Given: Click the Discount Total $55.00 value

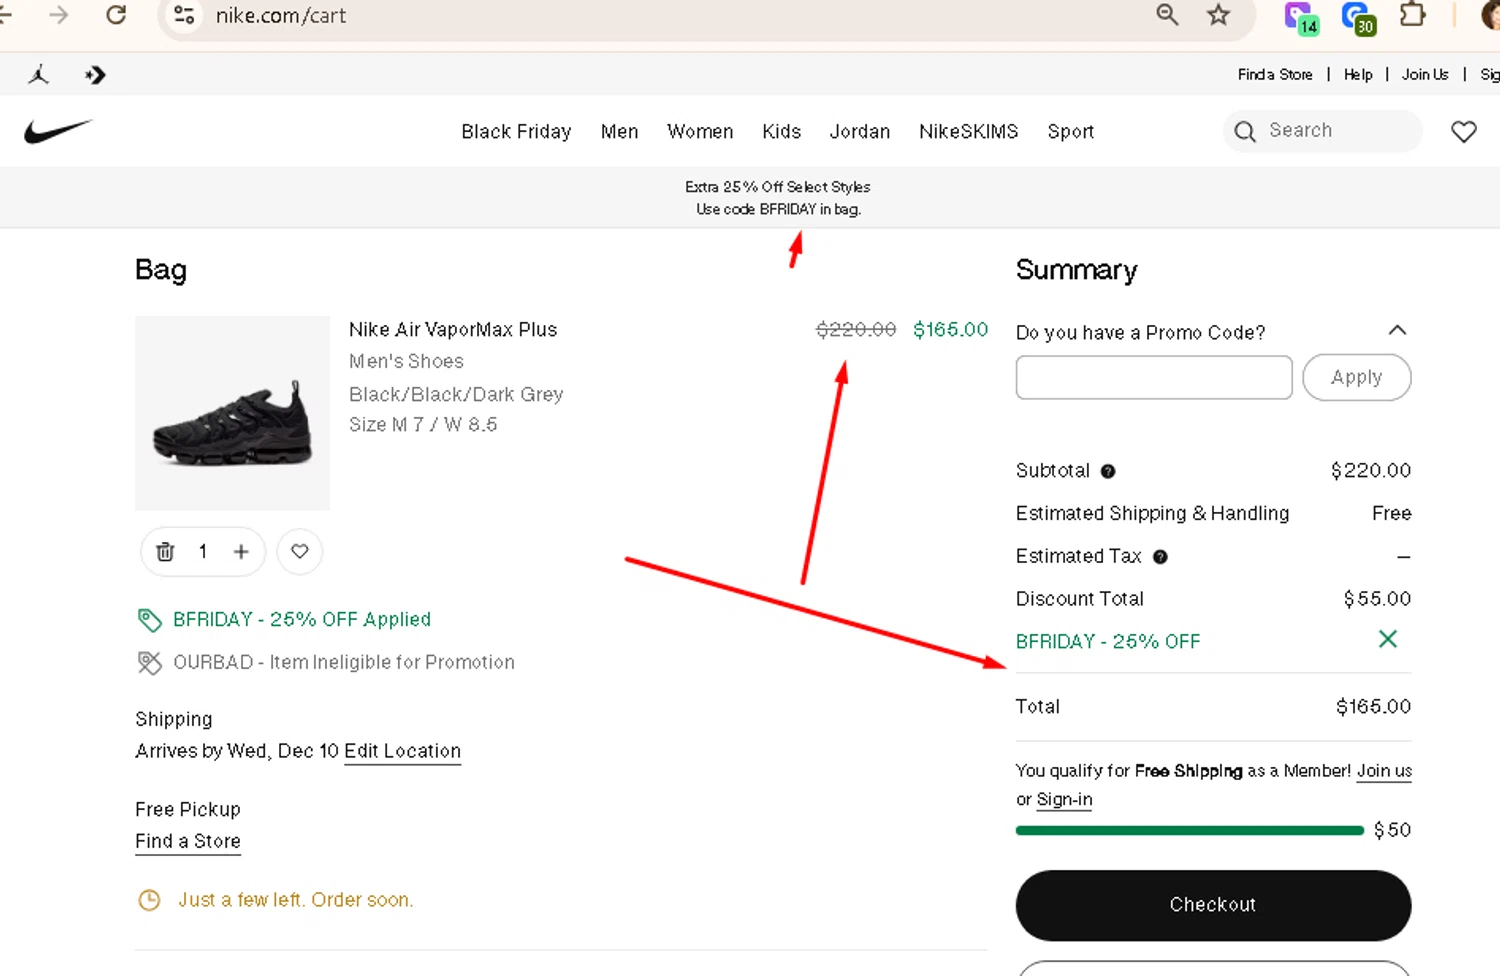Looking at the screenshot, I should pyautogui.click(x=1377, y=599).
